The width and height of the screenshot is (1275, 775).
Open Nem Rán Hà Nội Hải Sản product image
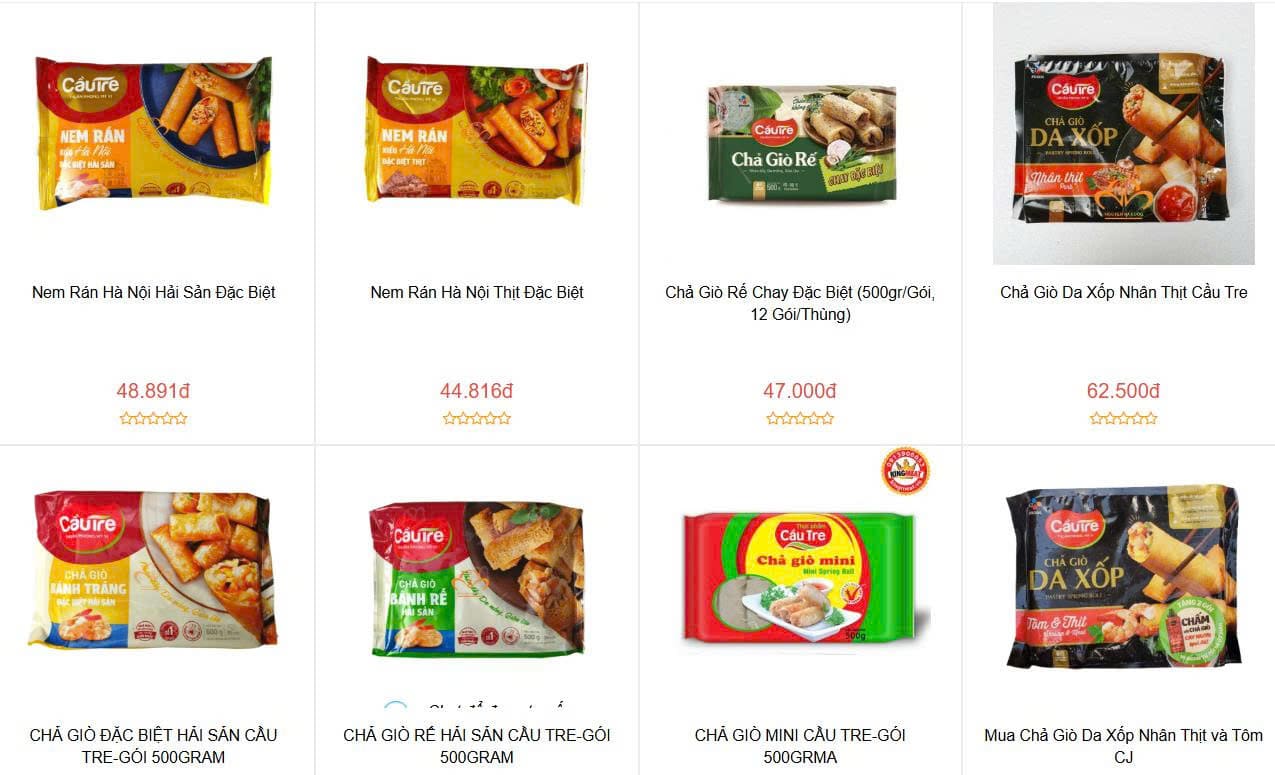(x=153, y=133)
